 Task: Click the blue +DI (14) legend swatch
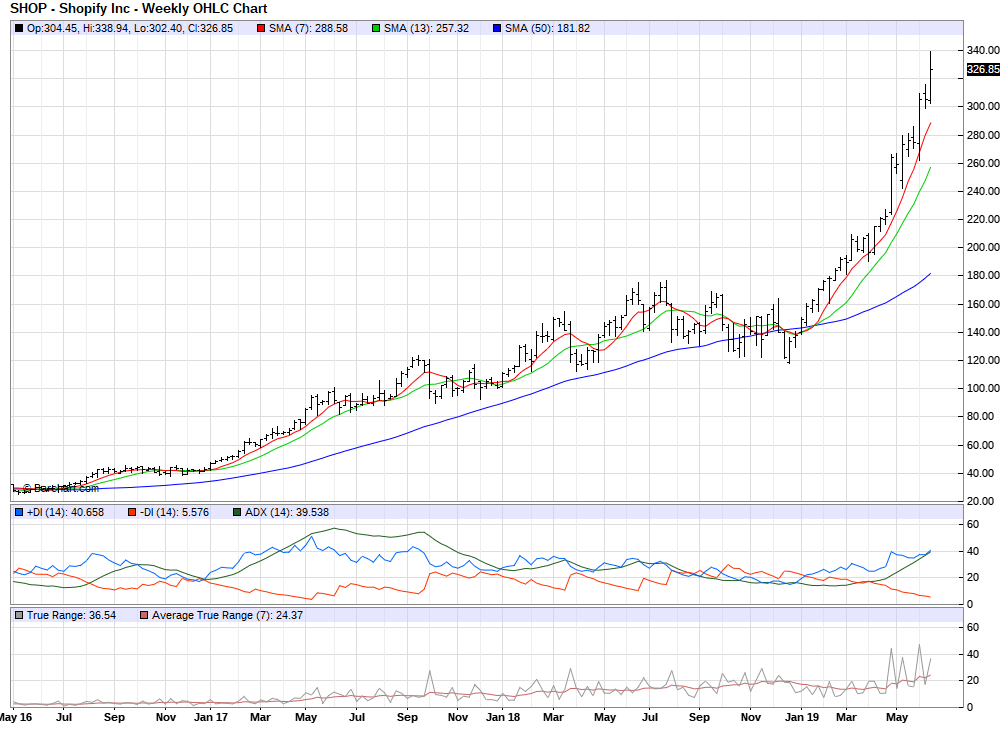coord(19,512)
